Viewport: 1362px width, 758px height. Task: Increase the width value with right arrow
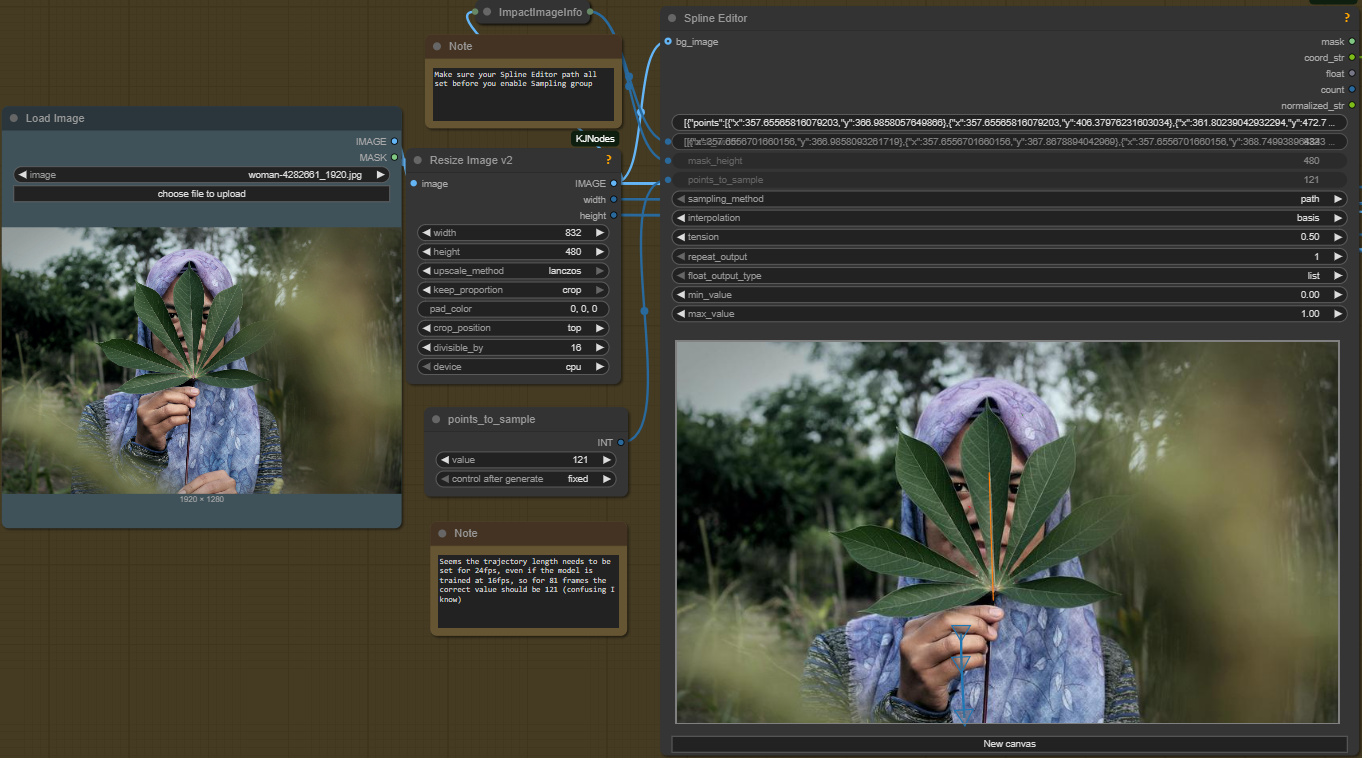click(x=600, y=233)
